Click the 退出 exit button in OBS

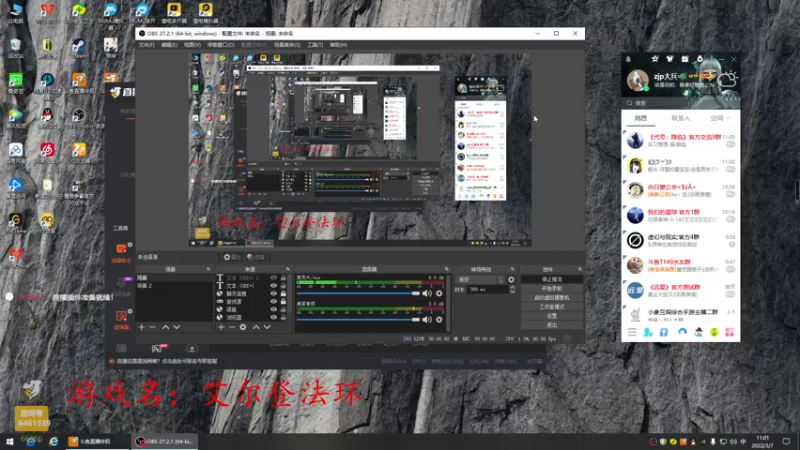click(x=552, y=325)
